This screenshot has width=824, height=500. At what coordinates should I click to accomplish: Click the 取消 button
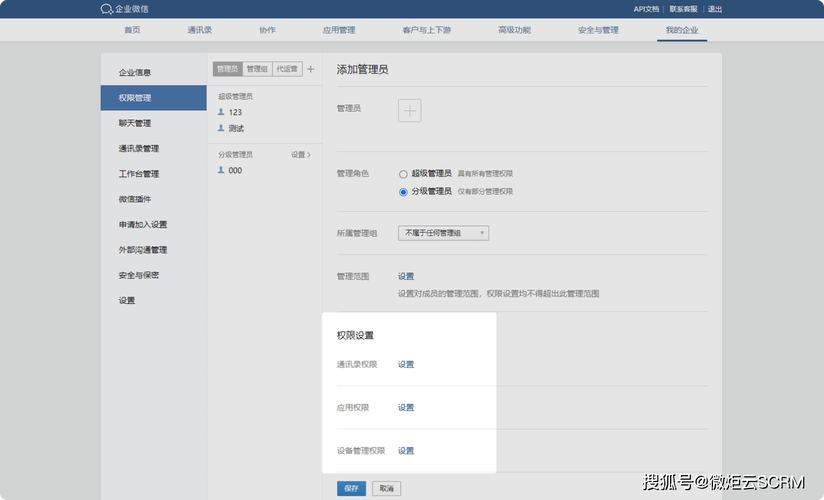385,488
